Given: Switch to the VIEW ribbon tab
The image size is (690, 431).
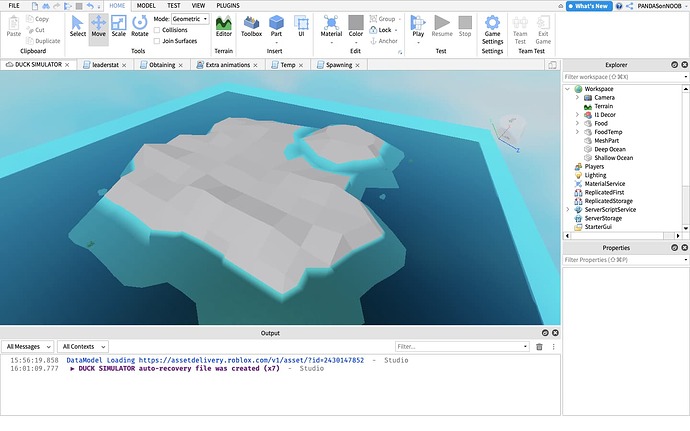Looking at the screenshot, I should point(198,6).
